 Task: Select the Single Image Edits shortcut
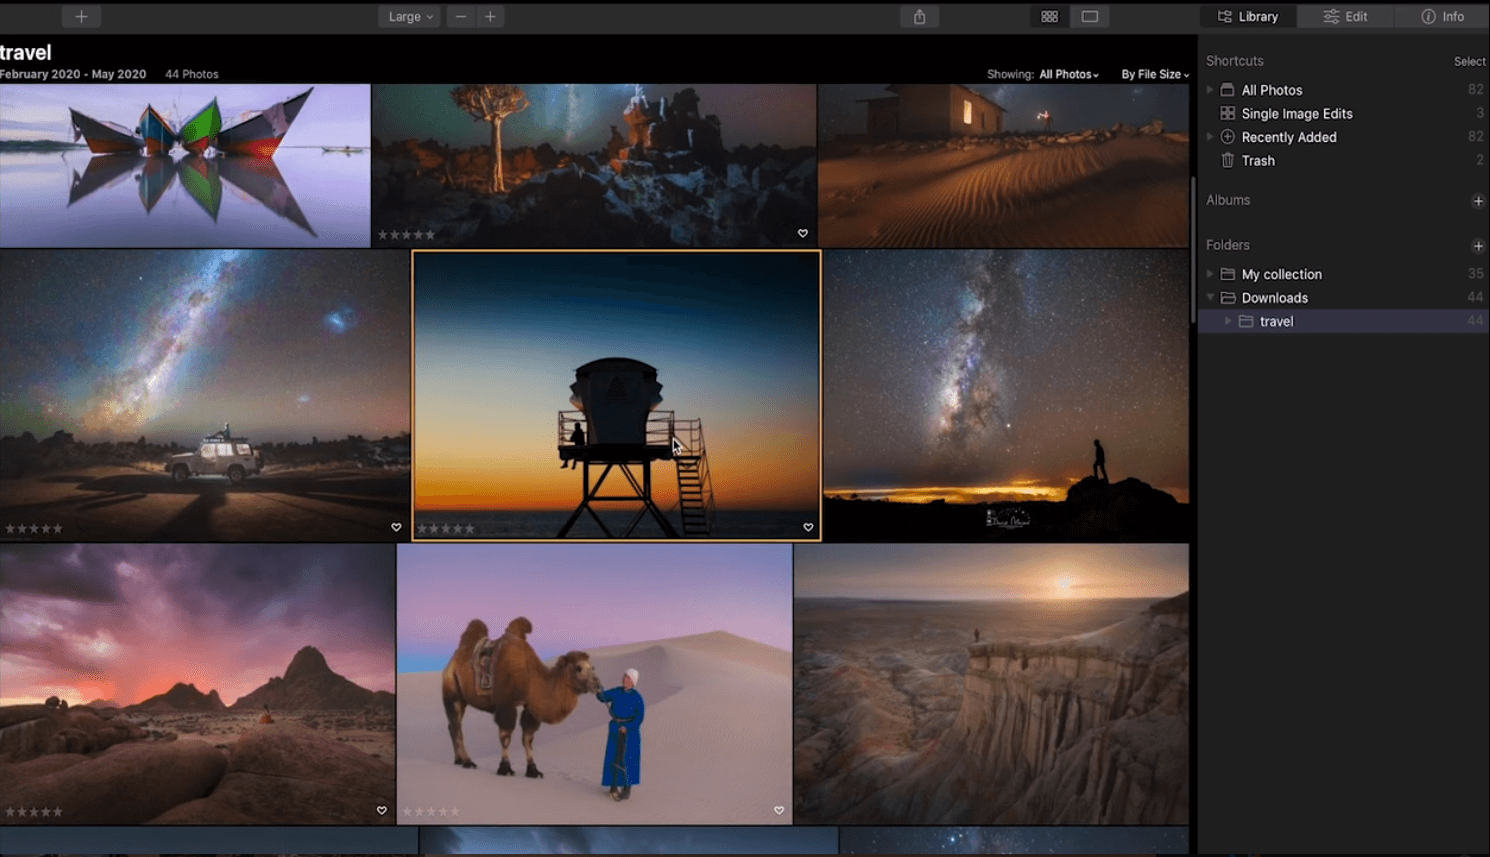pyautogui.click(x=1296, y=113)
